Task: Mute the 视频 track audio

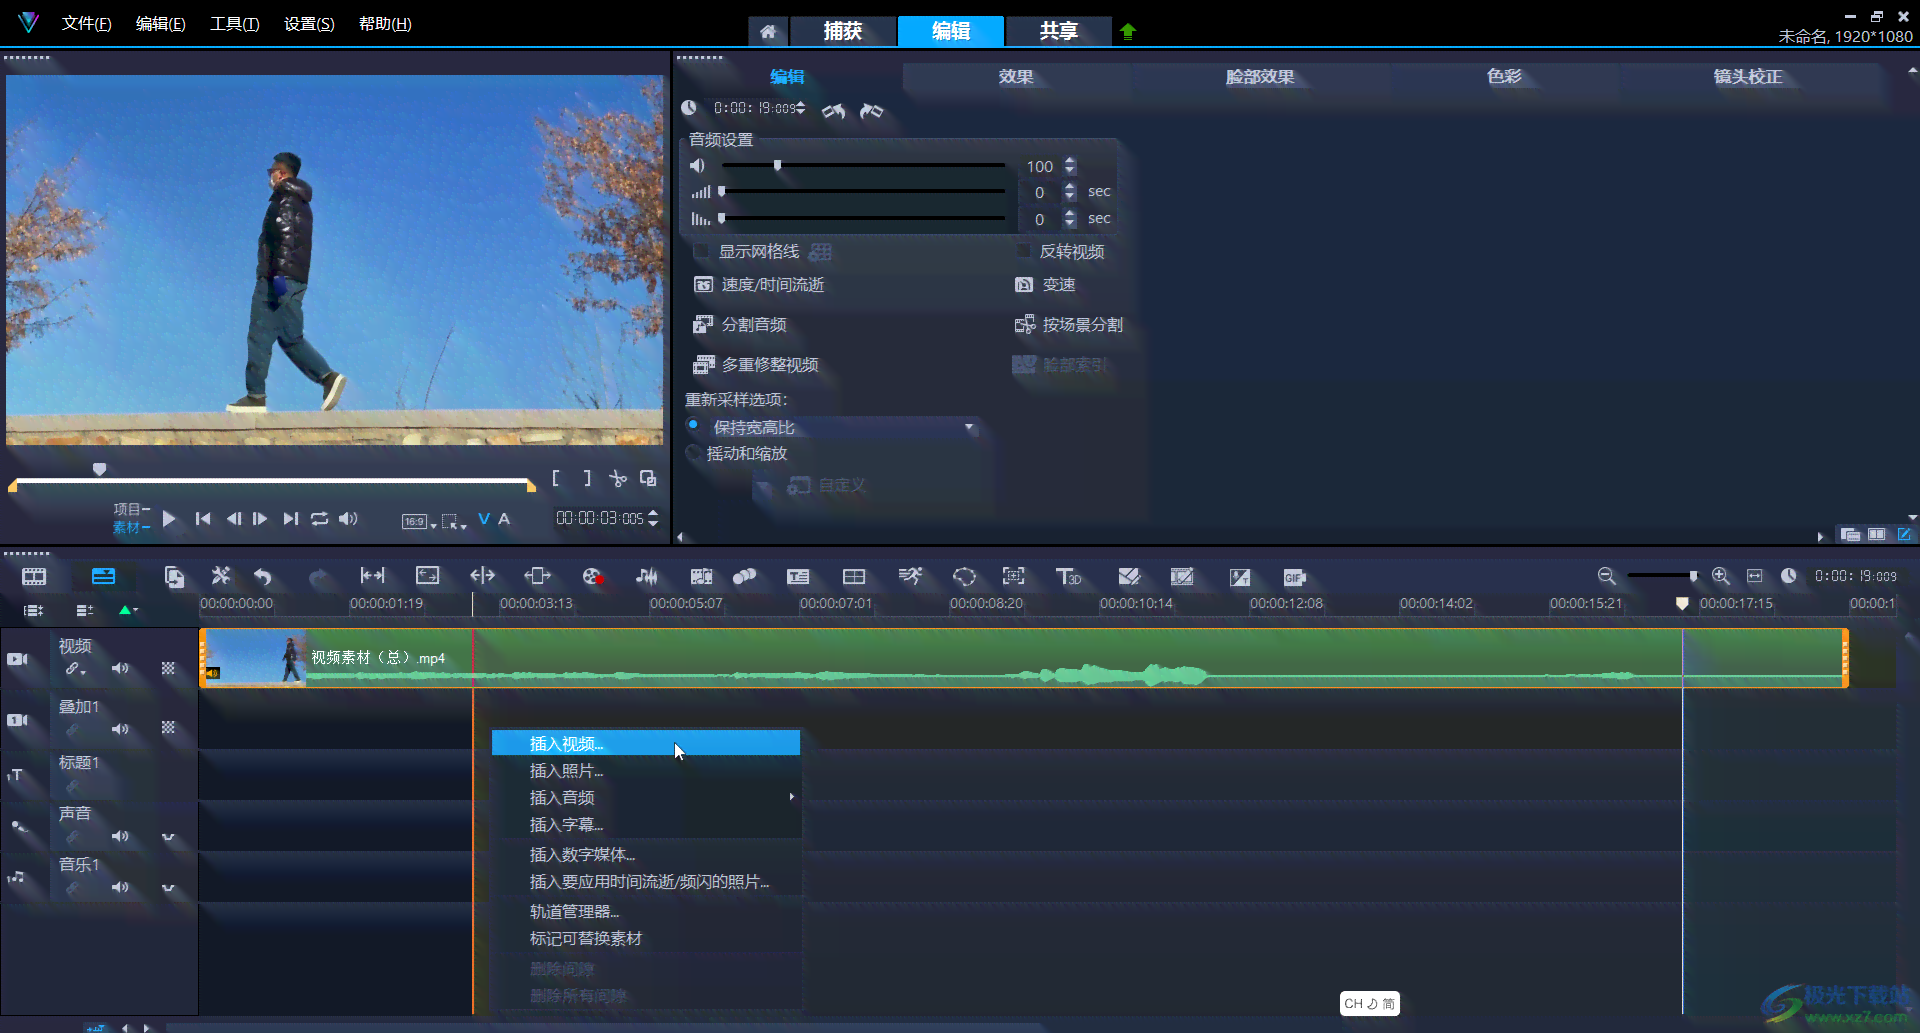Action: pos(120,668)
